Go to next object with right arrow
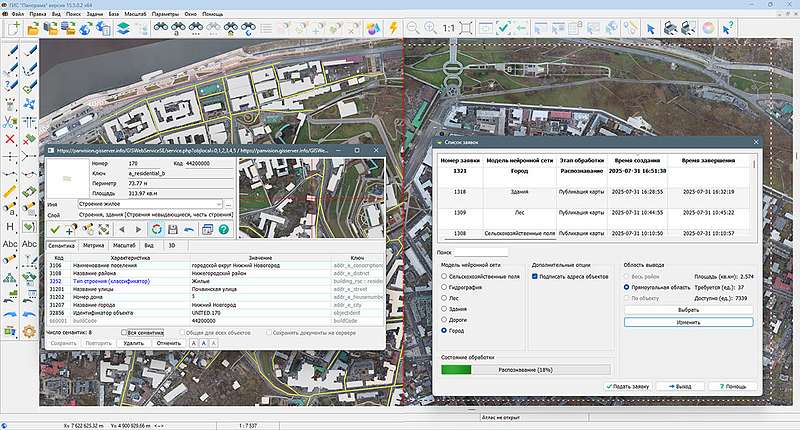The height and width of the screenshot is (430, 800). pos(137,230)
